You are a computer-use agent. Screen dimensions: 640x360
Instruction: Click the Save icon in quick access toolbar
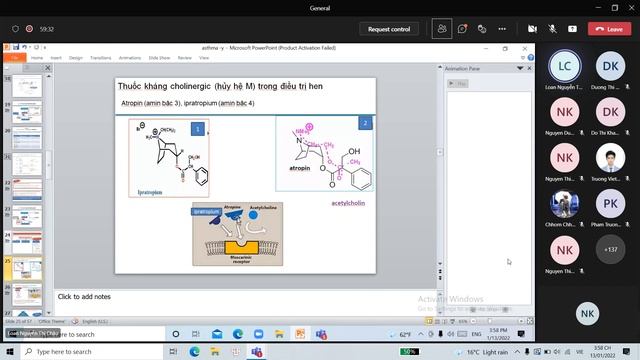(x=16, y=47)
